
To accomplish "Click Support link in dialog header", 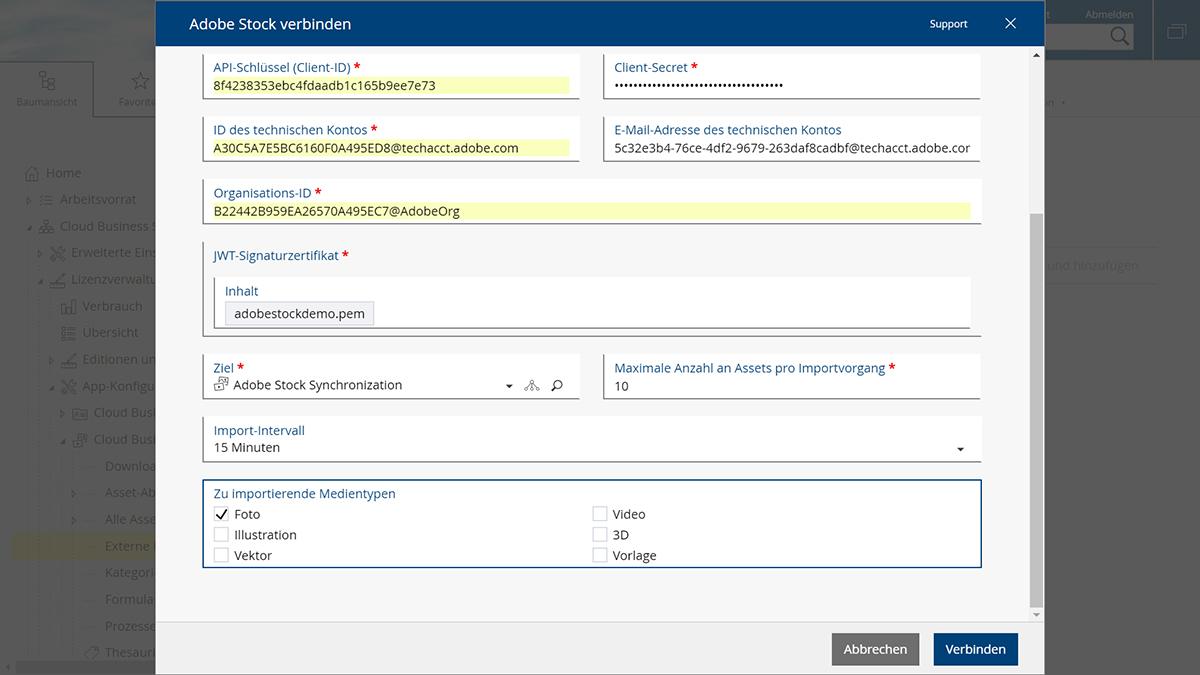I will [949, 24].
